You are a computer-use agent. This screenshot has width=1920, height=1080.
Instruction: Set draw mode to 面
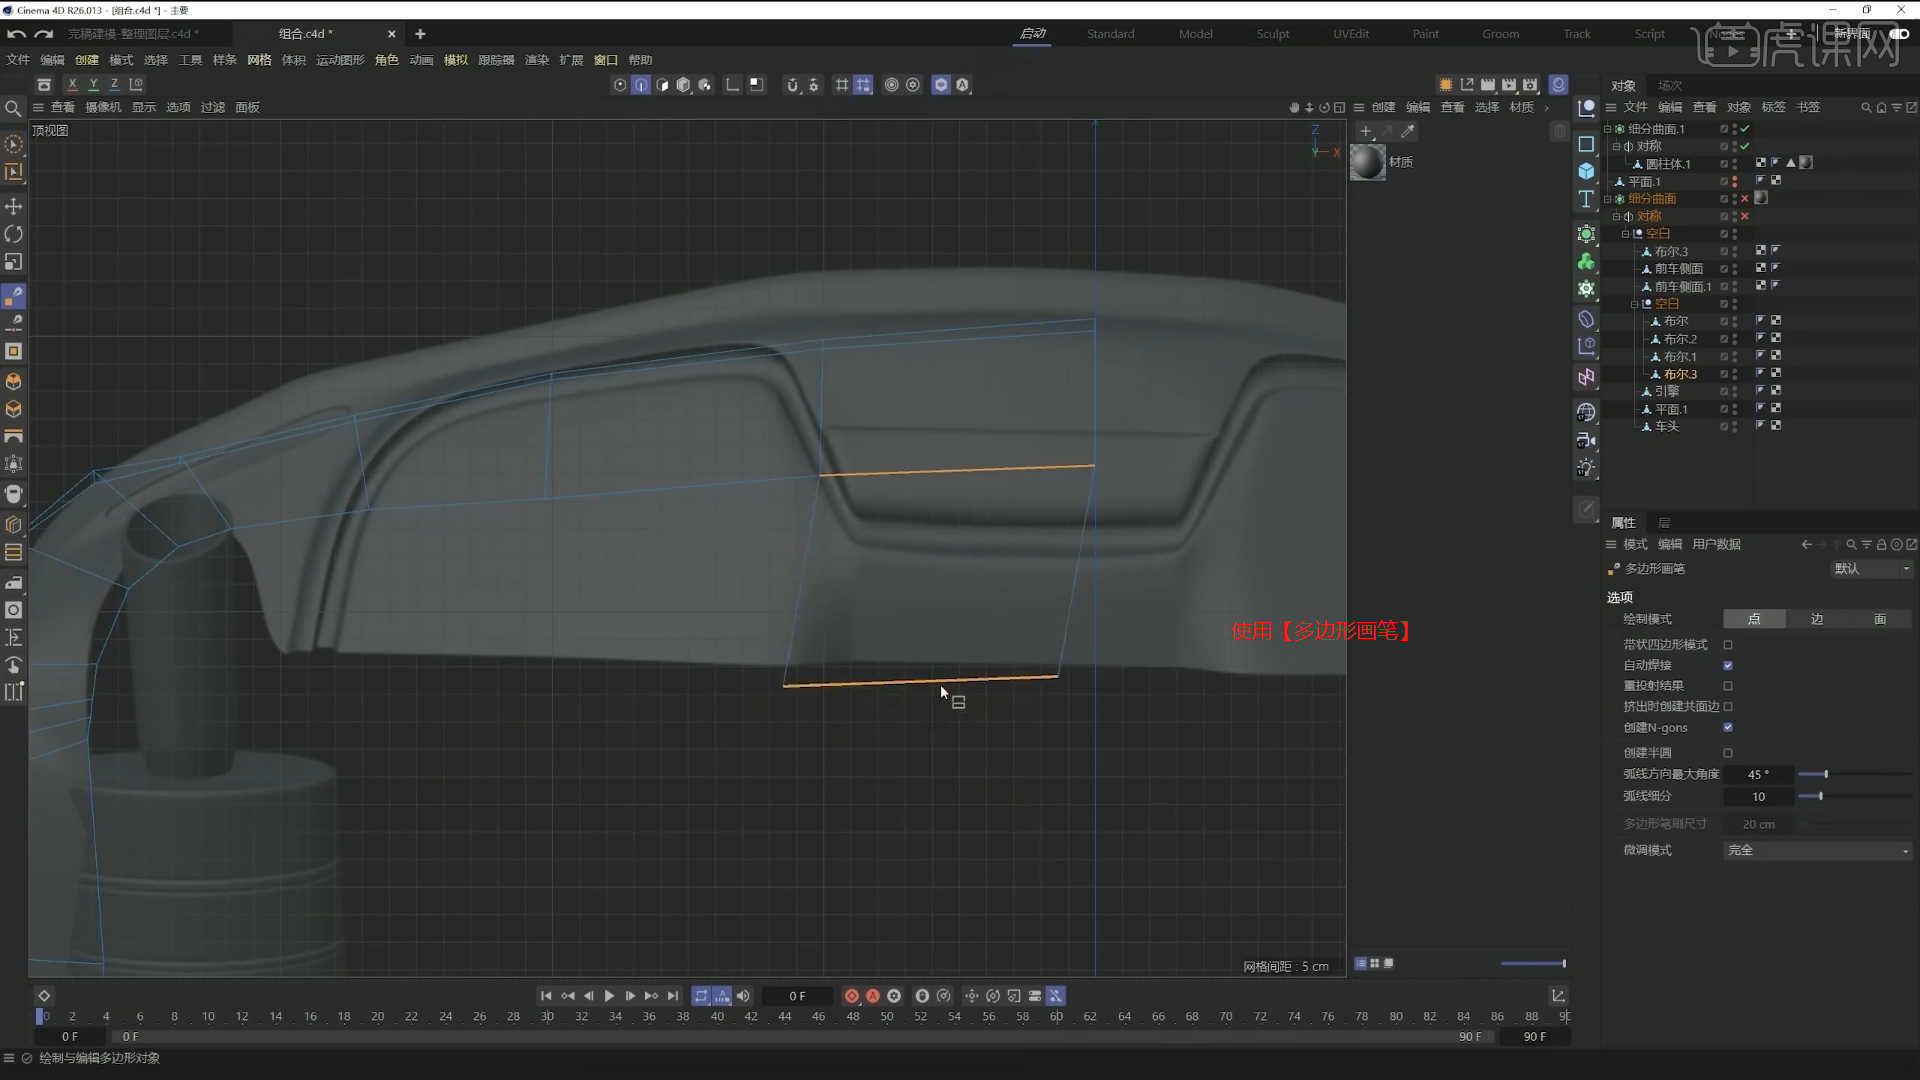(x=1880, y=620)
